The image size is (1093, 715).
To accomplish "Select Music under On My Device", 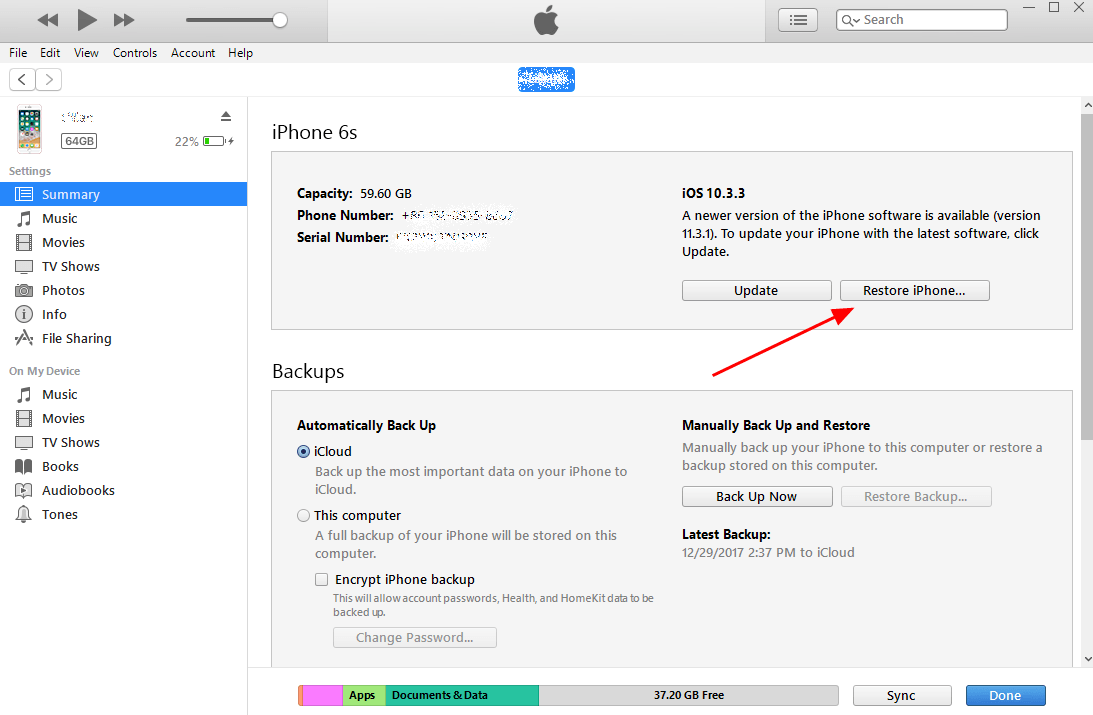I will [x=123, y=394].
